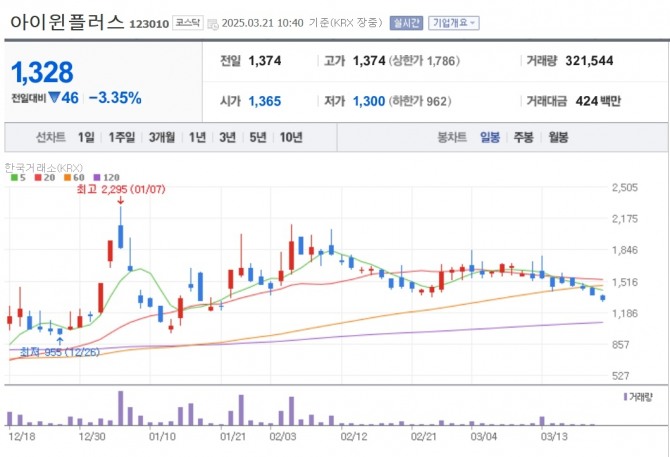670x457 pixels.
Task: Click the red 20-day moving average legend
Action: click(45, 178)
